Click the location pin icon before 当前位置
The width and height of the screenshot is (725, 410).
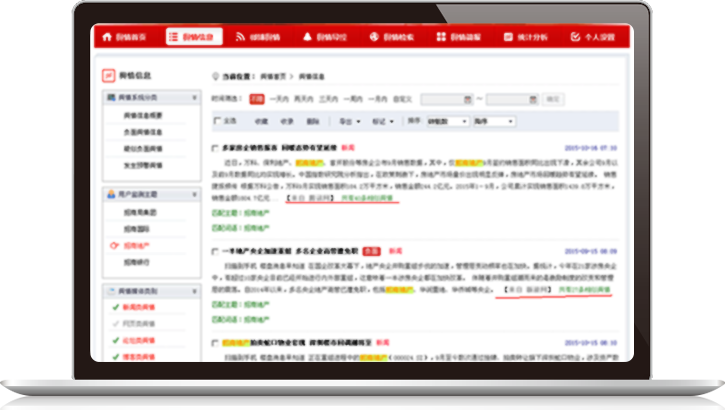click(215, 77)
